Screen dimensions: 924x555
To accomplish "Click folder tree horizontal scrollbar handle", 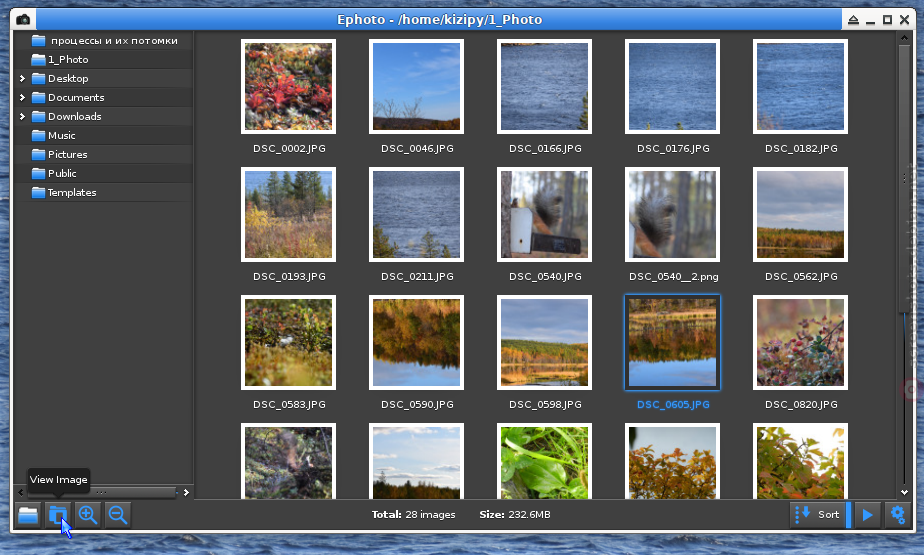I will click(x=101, y=492).
